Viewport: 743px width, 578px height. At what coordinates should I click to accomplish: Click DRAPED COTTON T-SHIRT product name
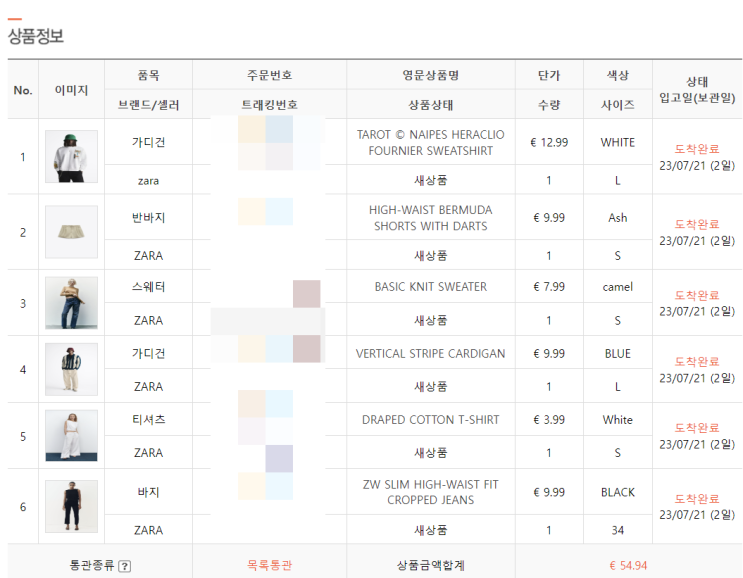[x=431, y=420]
